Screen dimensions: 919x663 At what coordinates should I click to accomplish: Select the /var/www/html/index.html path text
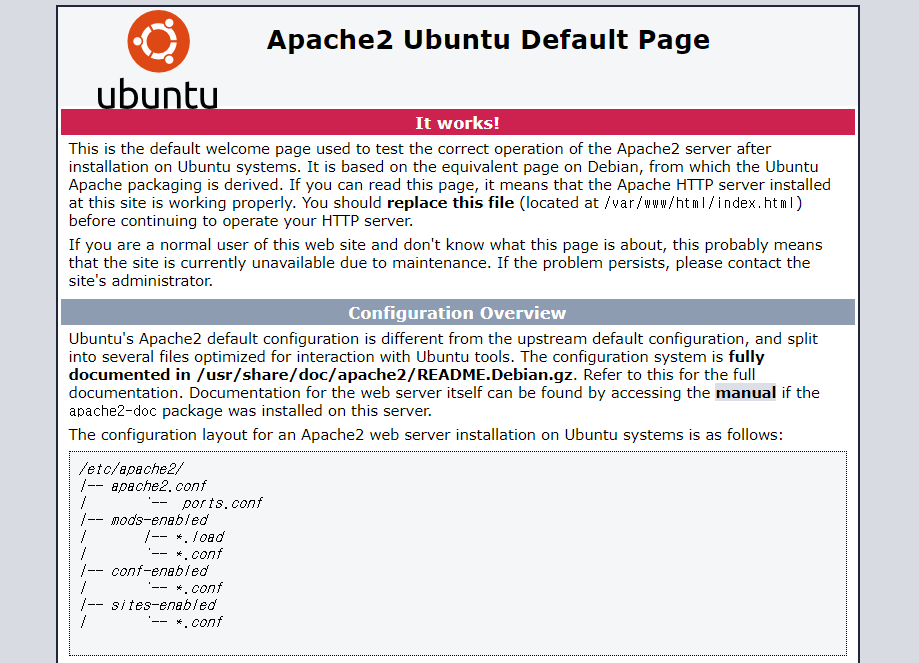[x=700, y=203]
